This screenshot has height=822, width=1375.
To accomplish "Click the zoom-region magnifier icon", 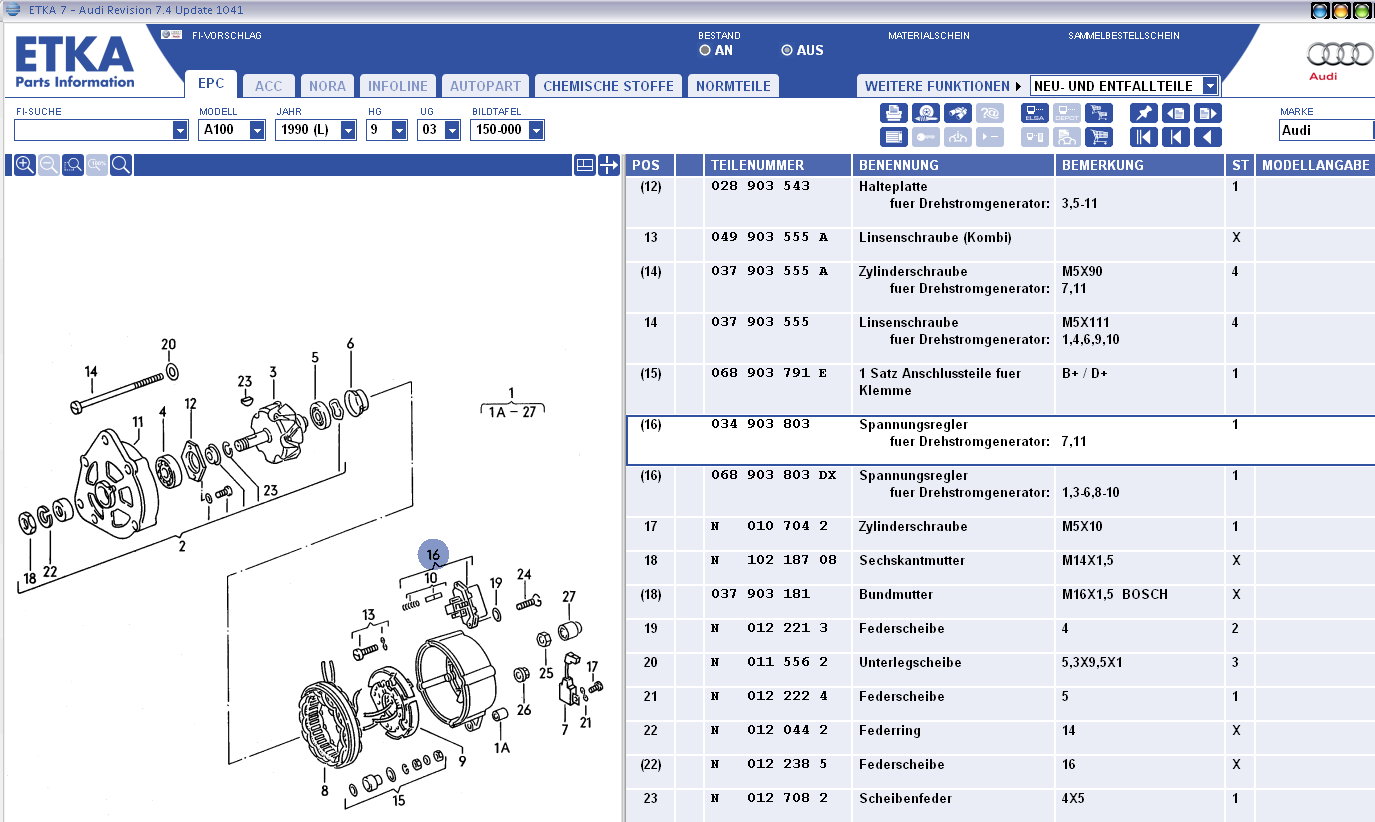I will (73, 165).
